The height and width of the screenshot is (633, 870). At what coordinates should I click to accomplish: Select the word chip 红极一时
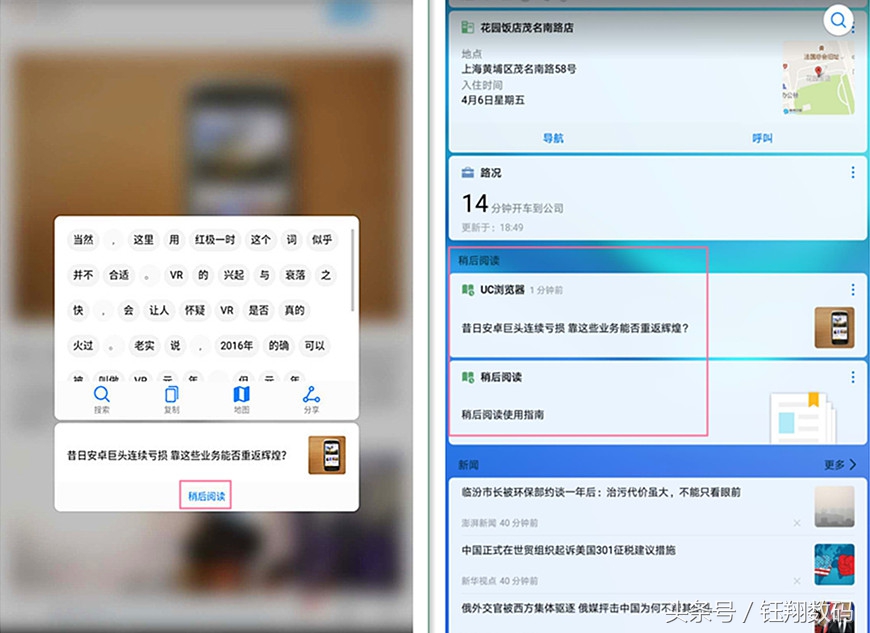point(215,240)
